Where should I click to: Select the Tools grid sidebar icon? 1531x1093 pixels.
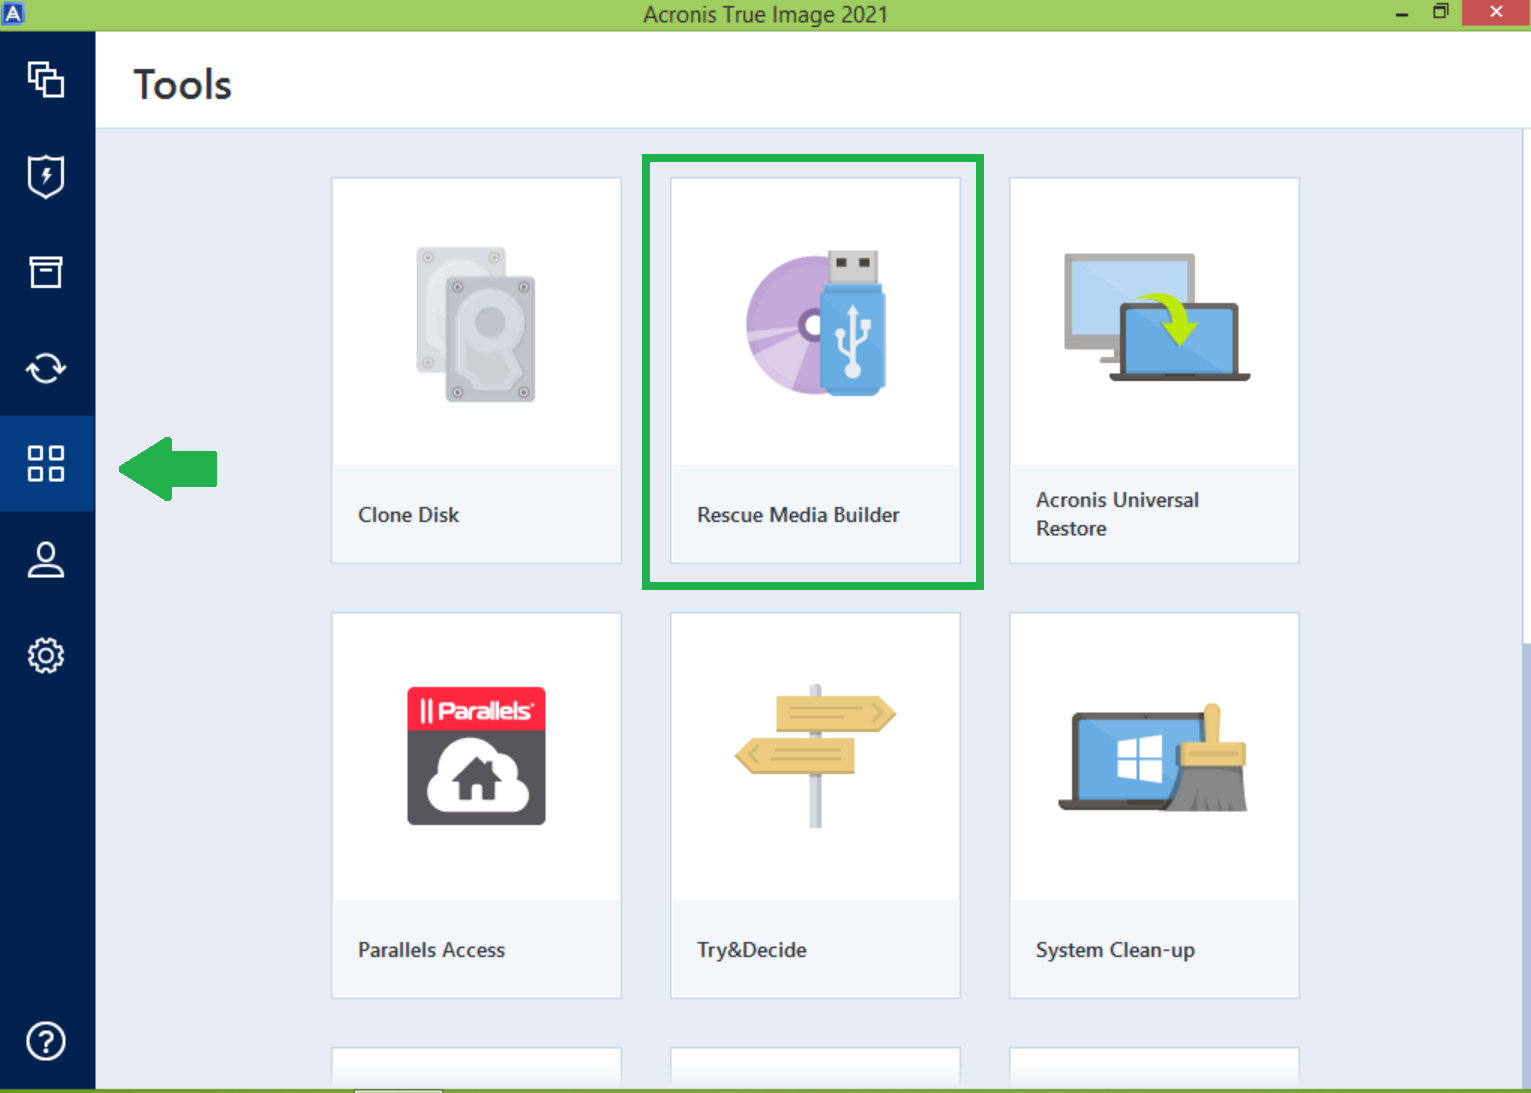(x=46, y=464)
